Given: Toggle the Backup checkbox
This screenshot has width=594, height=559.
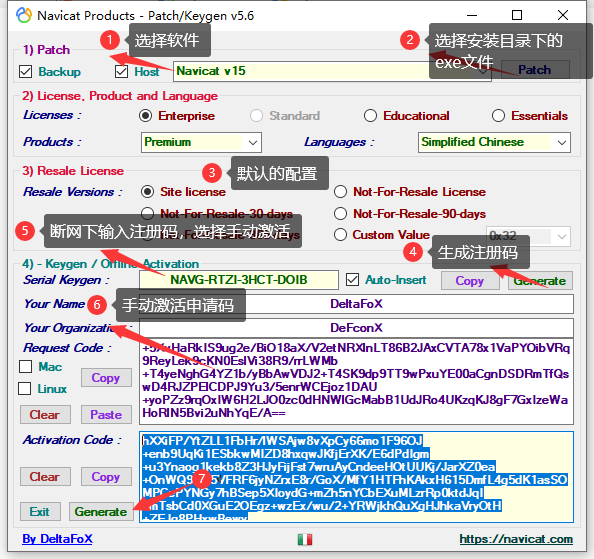Looking at the screenshot, I should tap(25, 71).
